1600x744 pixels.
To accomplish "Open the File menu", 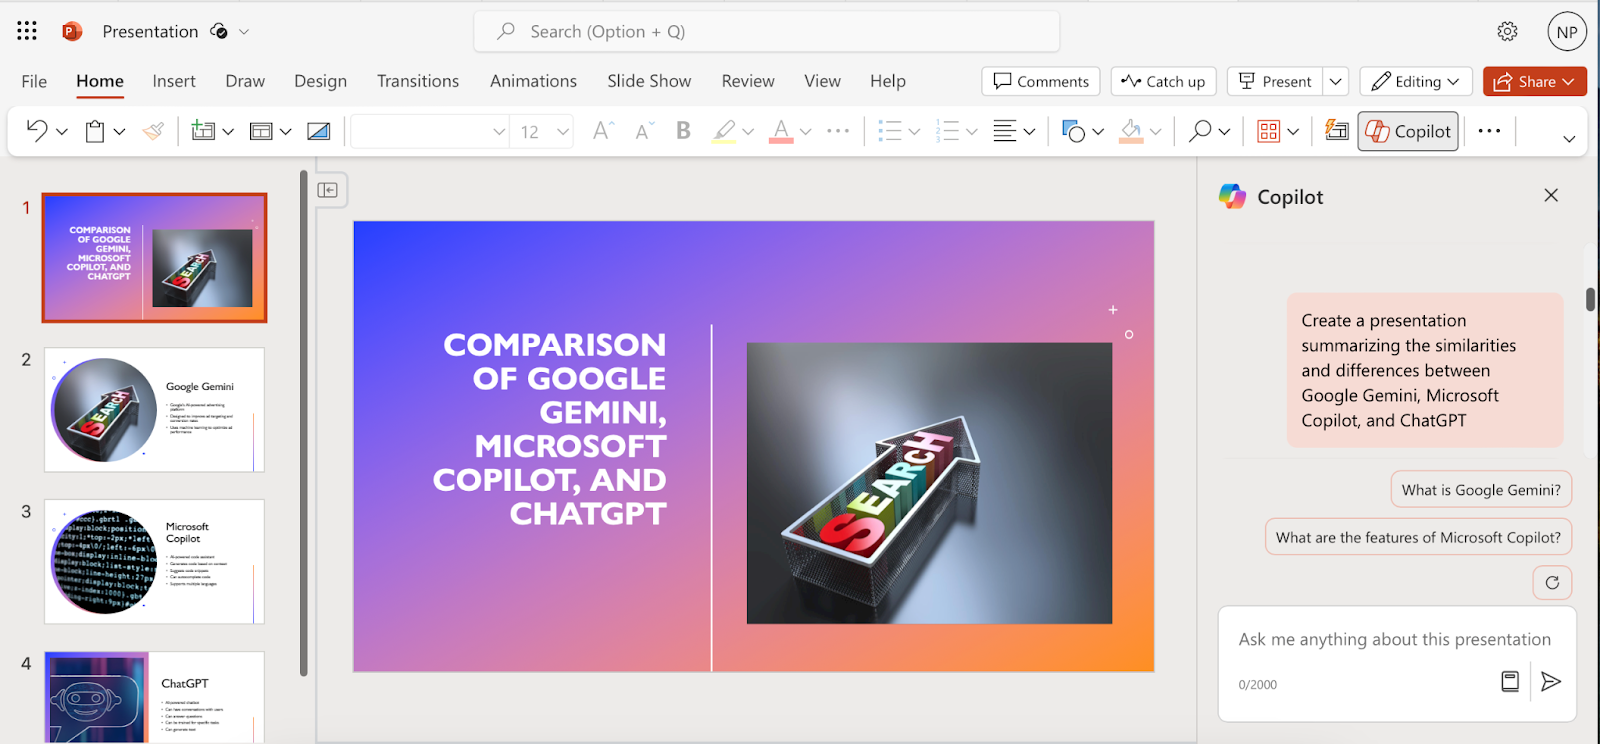I will 34,81.
